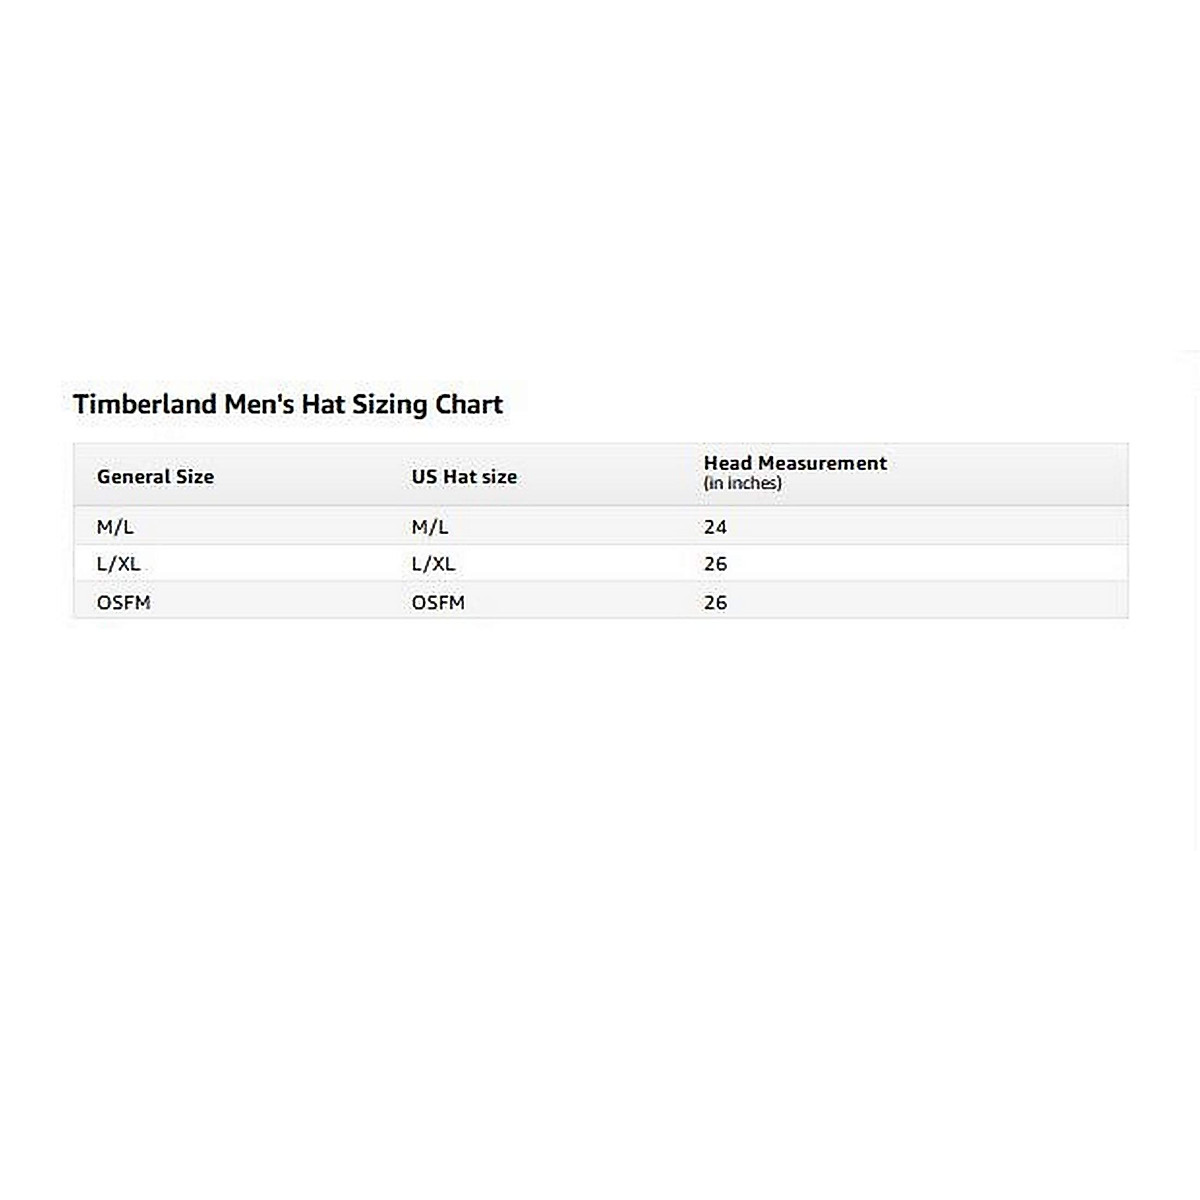
Task: Select the 26 value in the OSFM row
Action: coord(715,603)
